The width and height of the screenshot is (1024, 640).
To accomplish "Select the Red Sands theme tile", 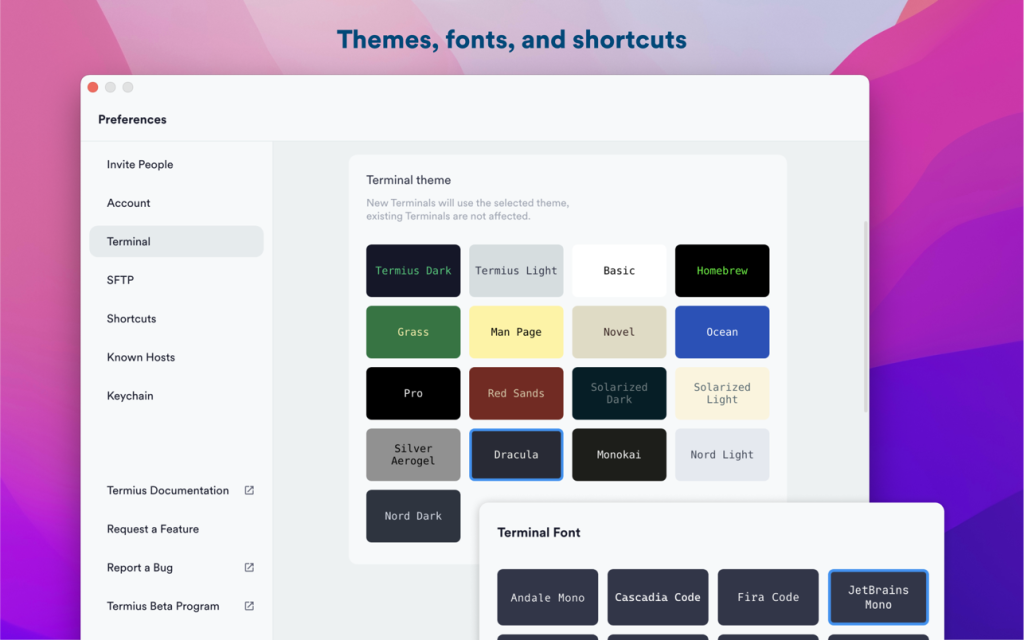I will (516, 393).
